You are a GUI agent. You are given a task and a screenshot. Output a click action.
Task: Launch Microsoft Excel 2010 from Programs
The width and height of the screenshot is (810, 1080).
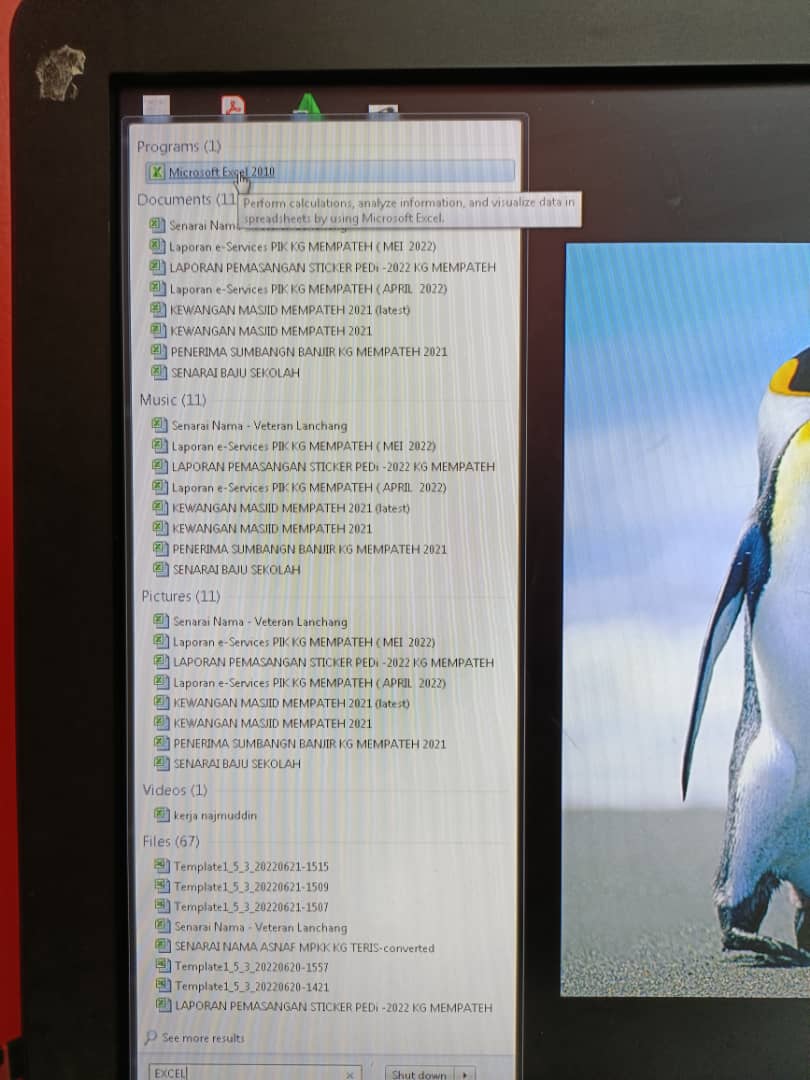pyautogui.click(x=221, y=172)
